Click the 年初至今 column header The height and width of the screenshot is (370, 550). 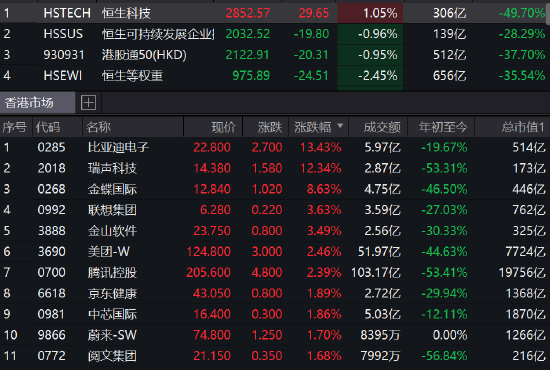coord(441,127)
